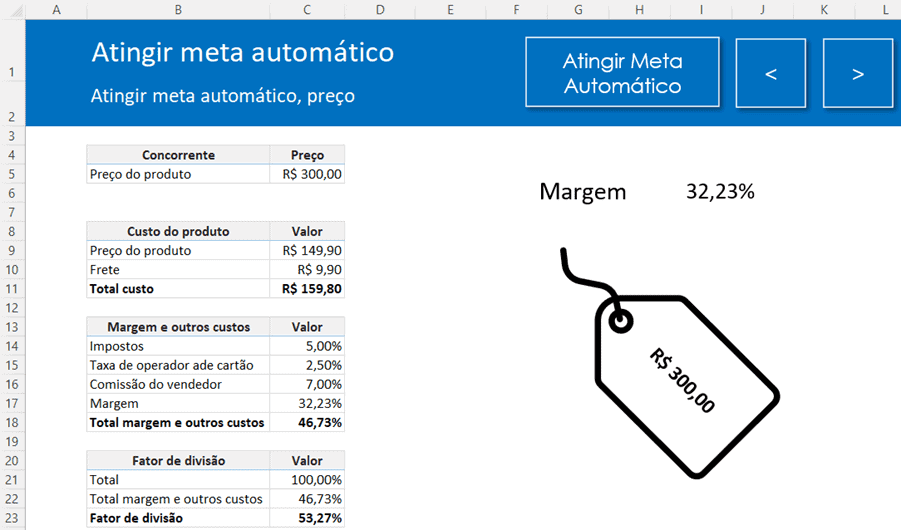Click the Total custo value cell

(x=307, y=288)
